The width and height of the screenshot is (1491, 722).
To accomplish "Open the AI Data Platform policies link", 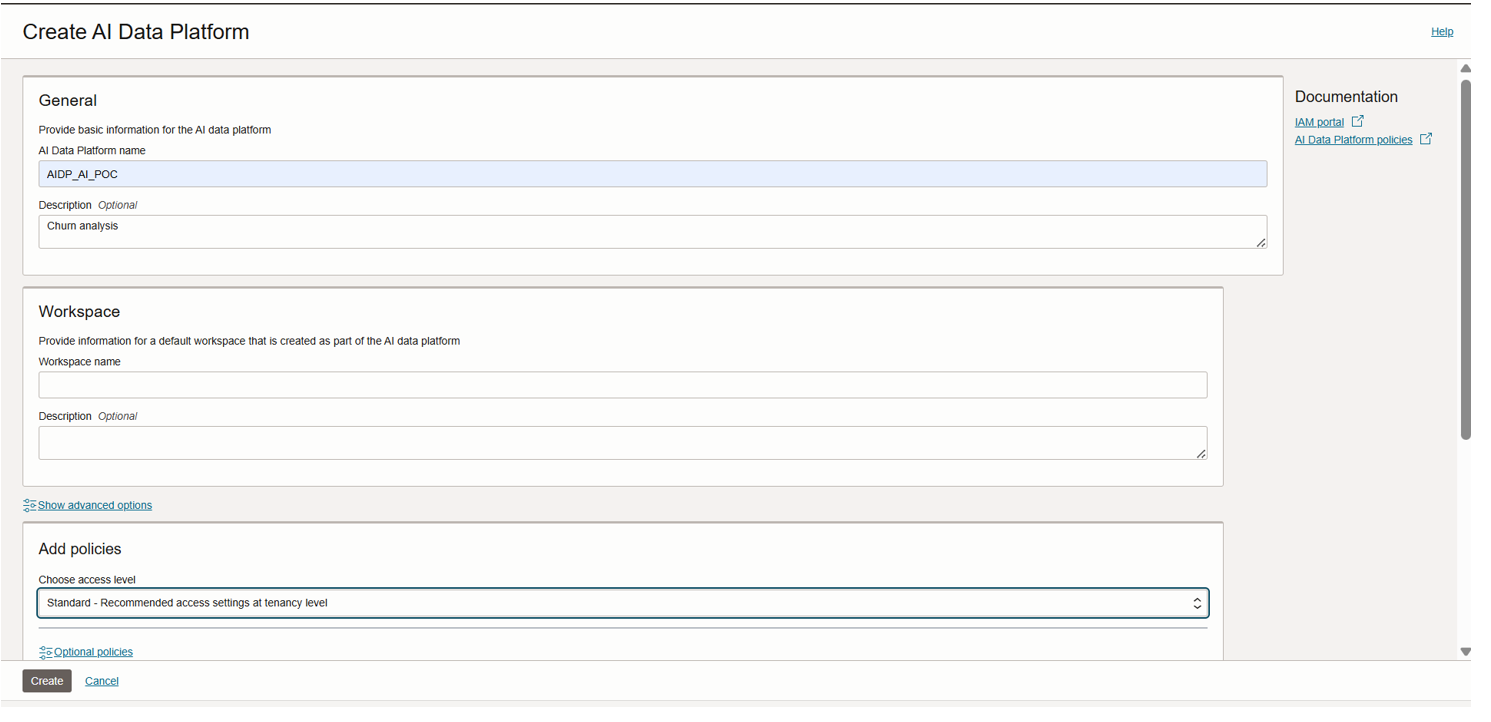I will tap(1353, 140).
